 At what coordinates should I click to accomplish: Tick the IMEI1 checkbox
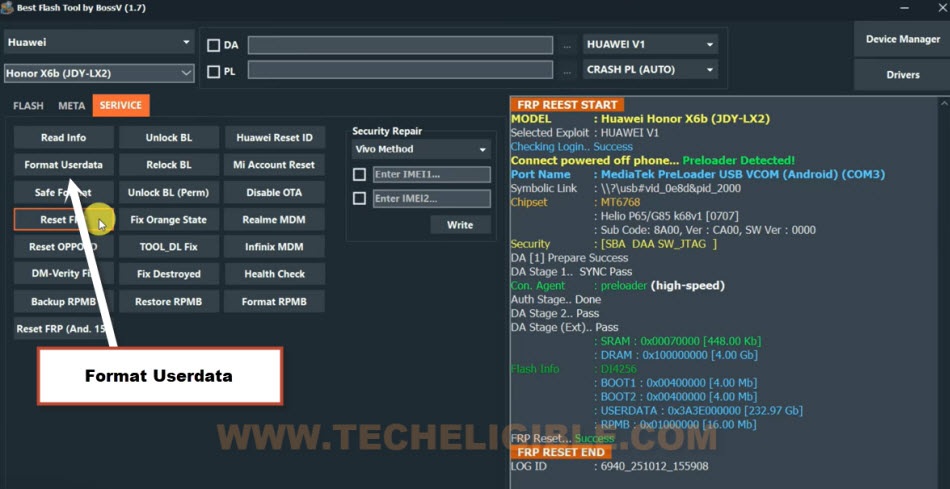click(x=359, y=175)
